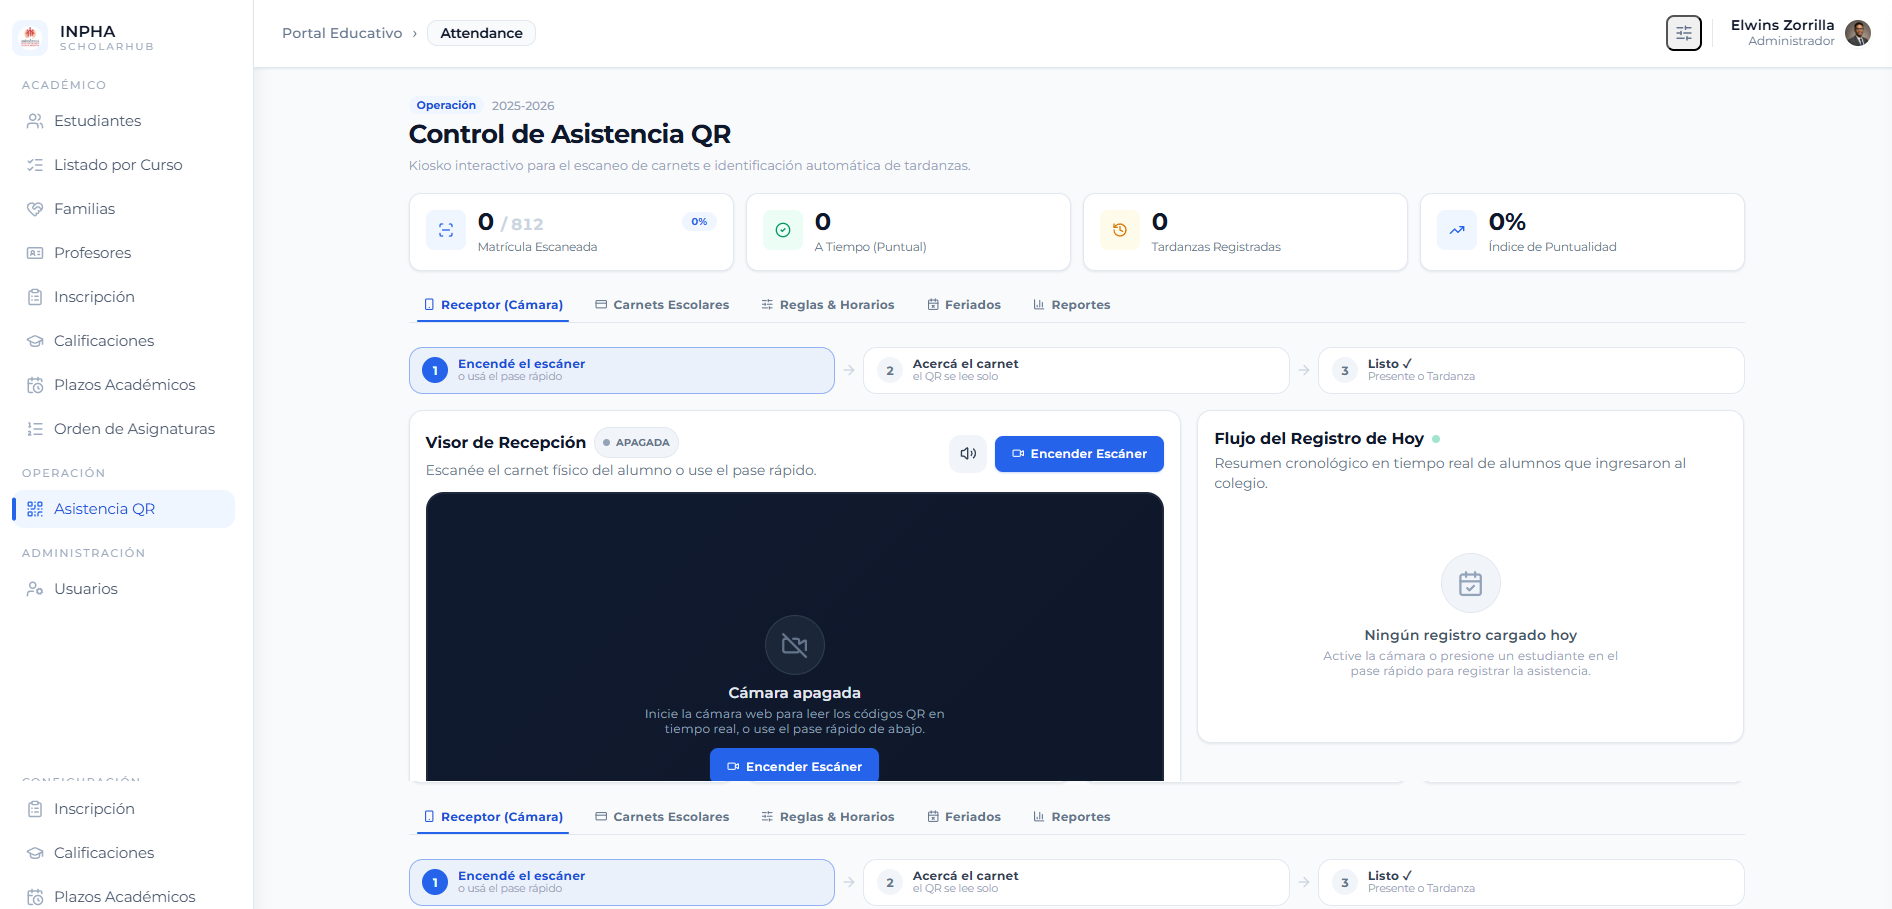Open the Profesores page
The height and width of the screenshot is (909, 1892).
coord(123,253)
